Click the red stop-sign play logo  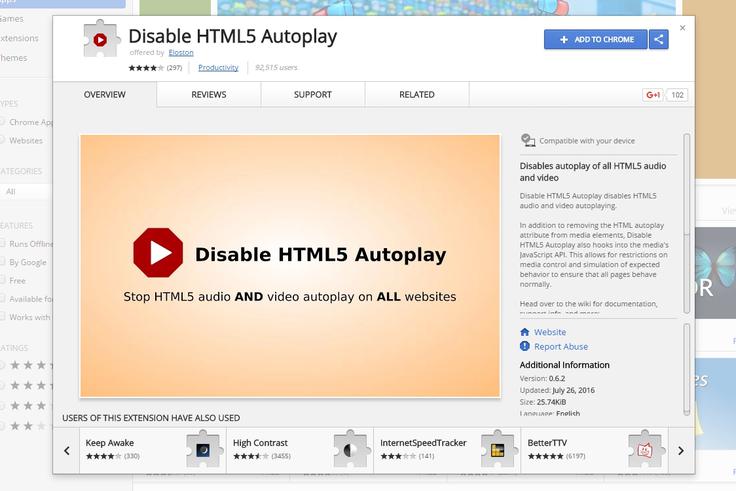[158, 253]
